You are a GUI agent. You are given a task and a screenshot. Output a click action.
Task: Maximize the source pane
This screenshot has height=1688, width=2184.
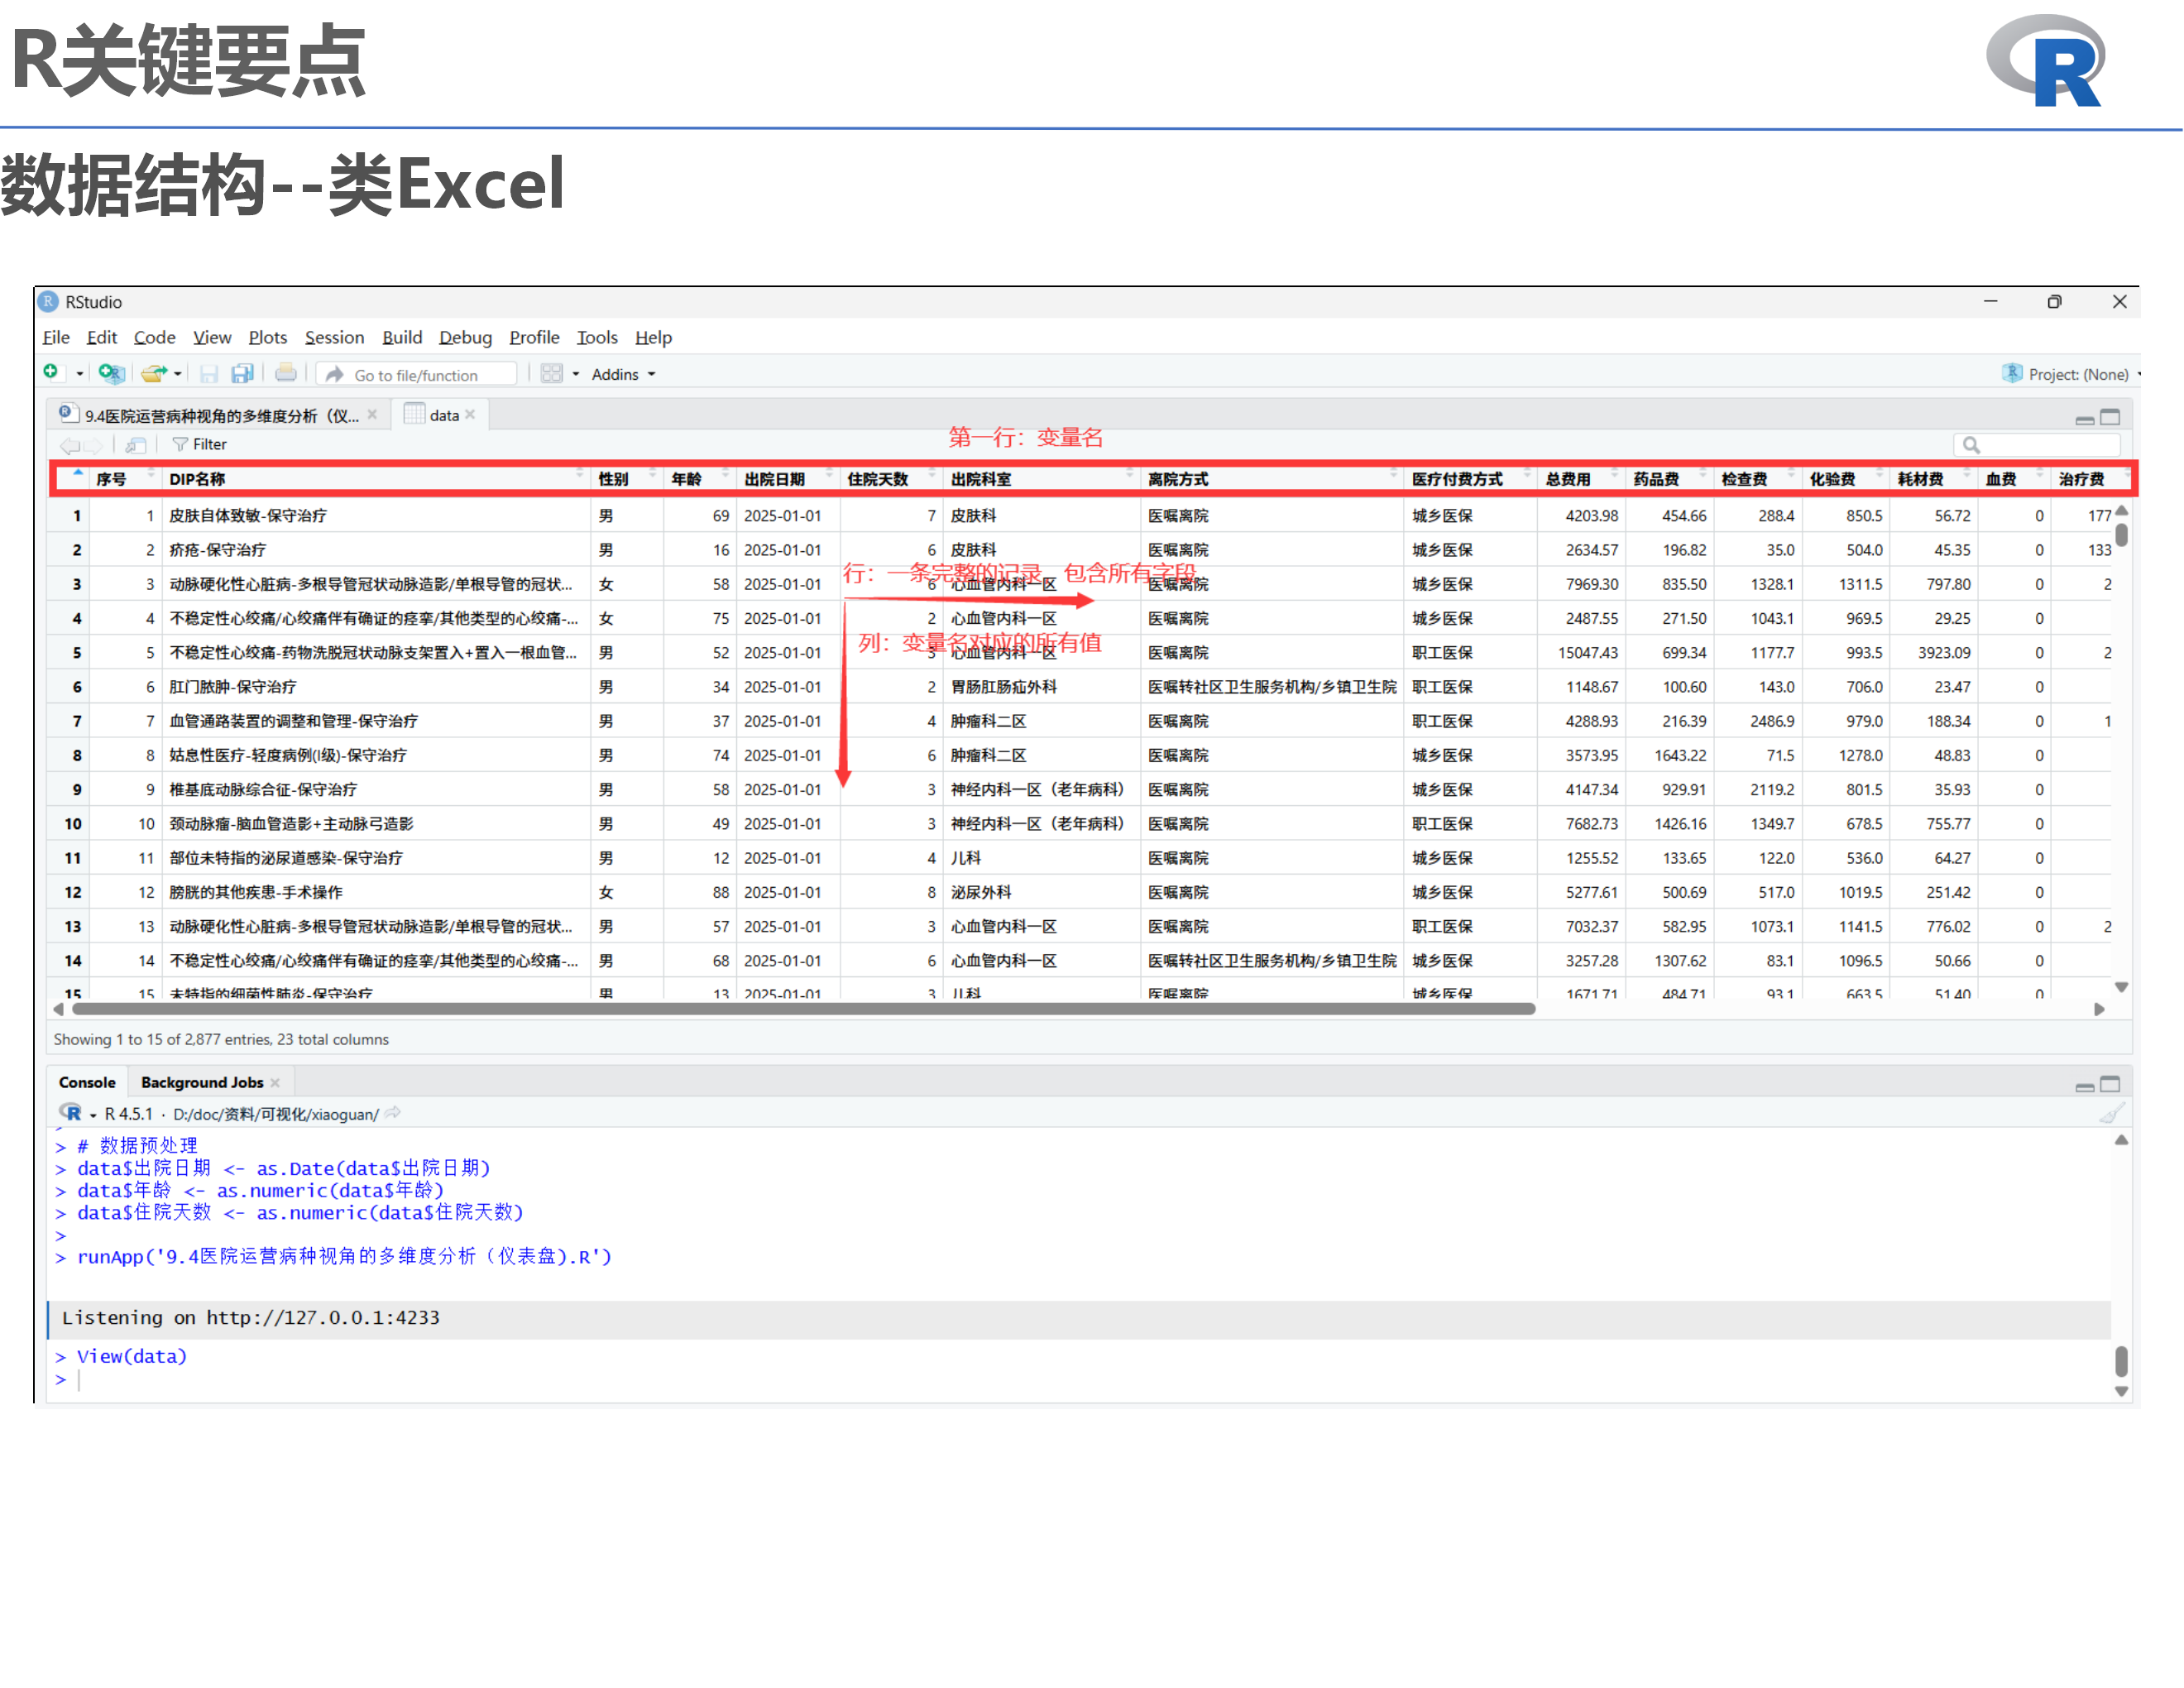[2110, 417]
